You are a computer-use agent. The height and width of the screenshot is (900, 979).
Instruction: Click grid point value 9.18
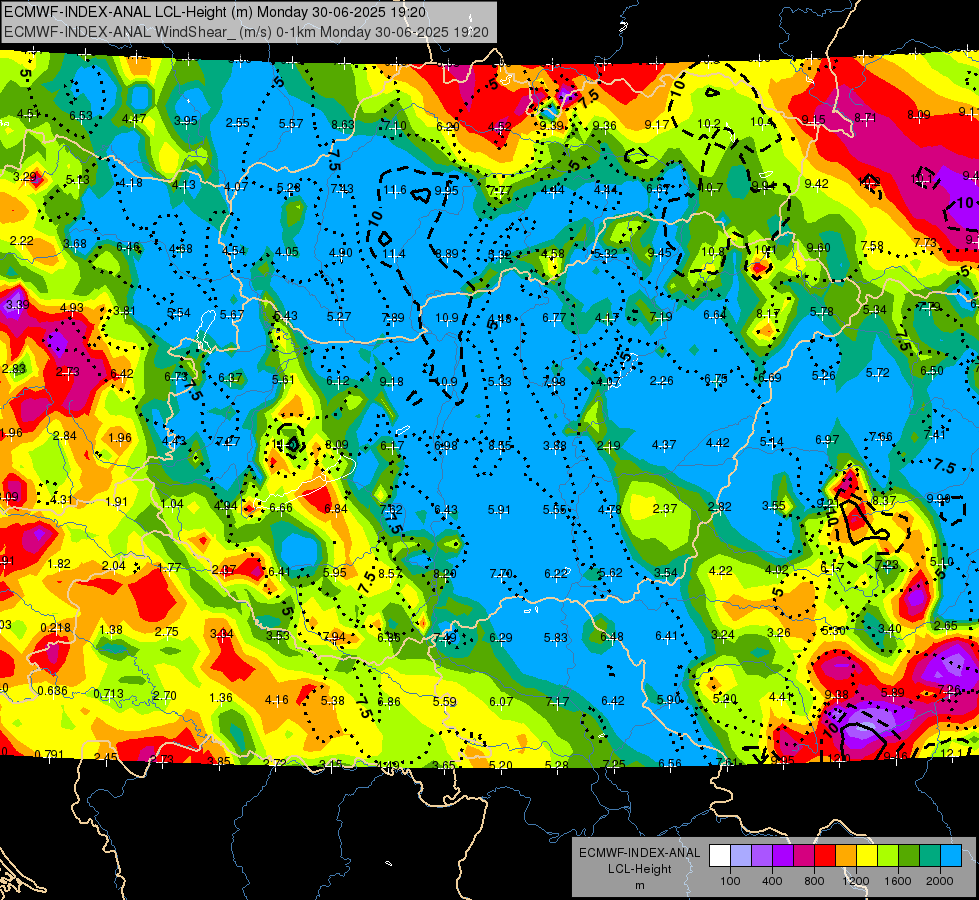391,382
